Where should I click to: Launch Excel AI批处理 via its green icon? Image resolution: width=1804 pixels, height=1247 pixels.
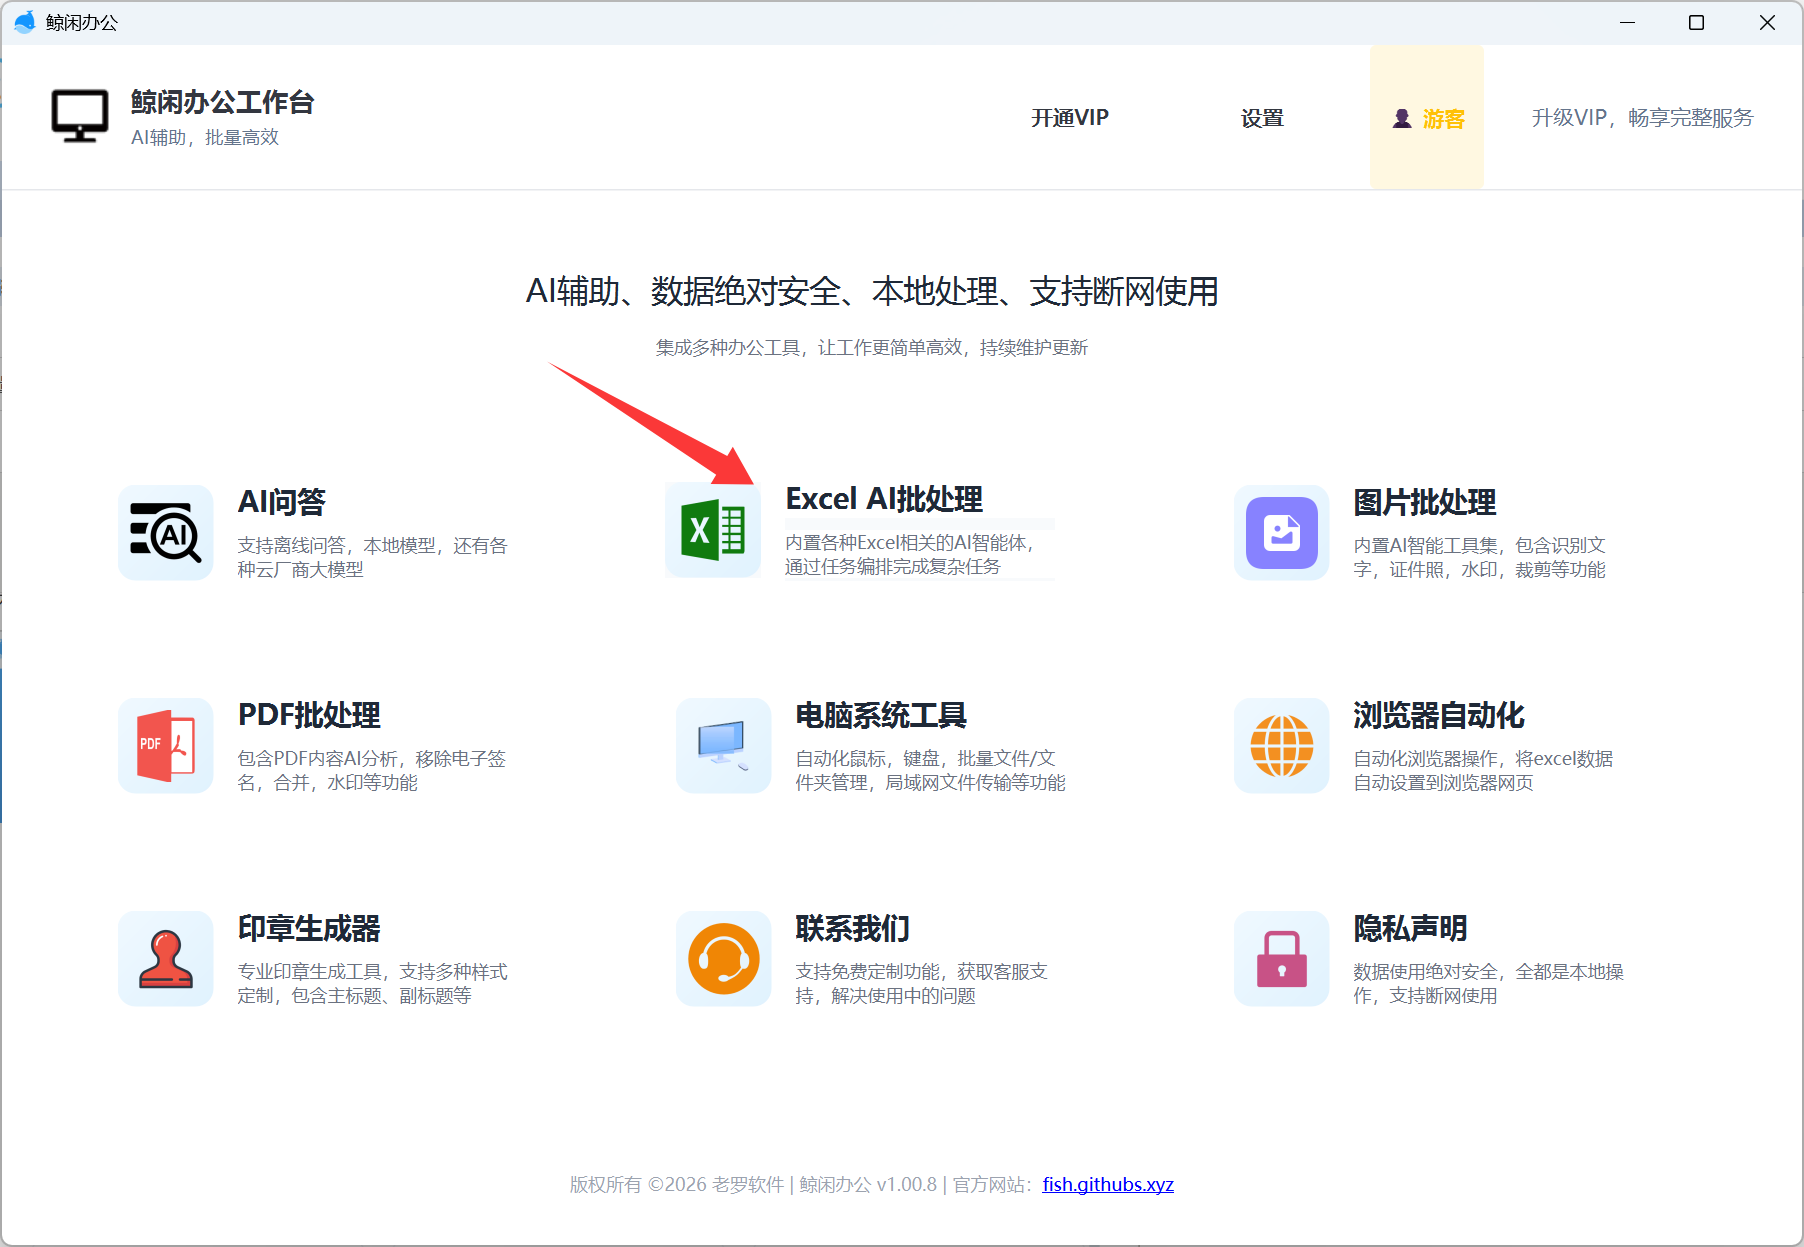pos(713,530)
